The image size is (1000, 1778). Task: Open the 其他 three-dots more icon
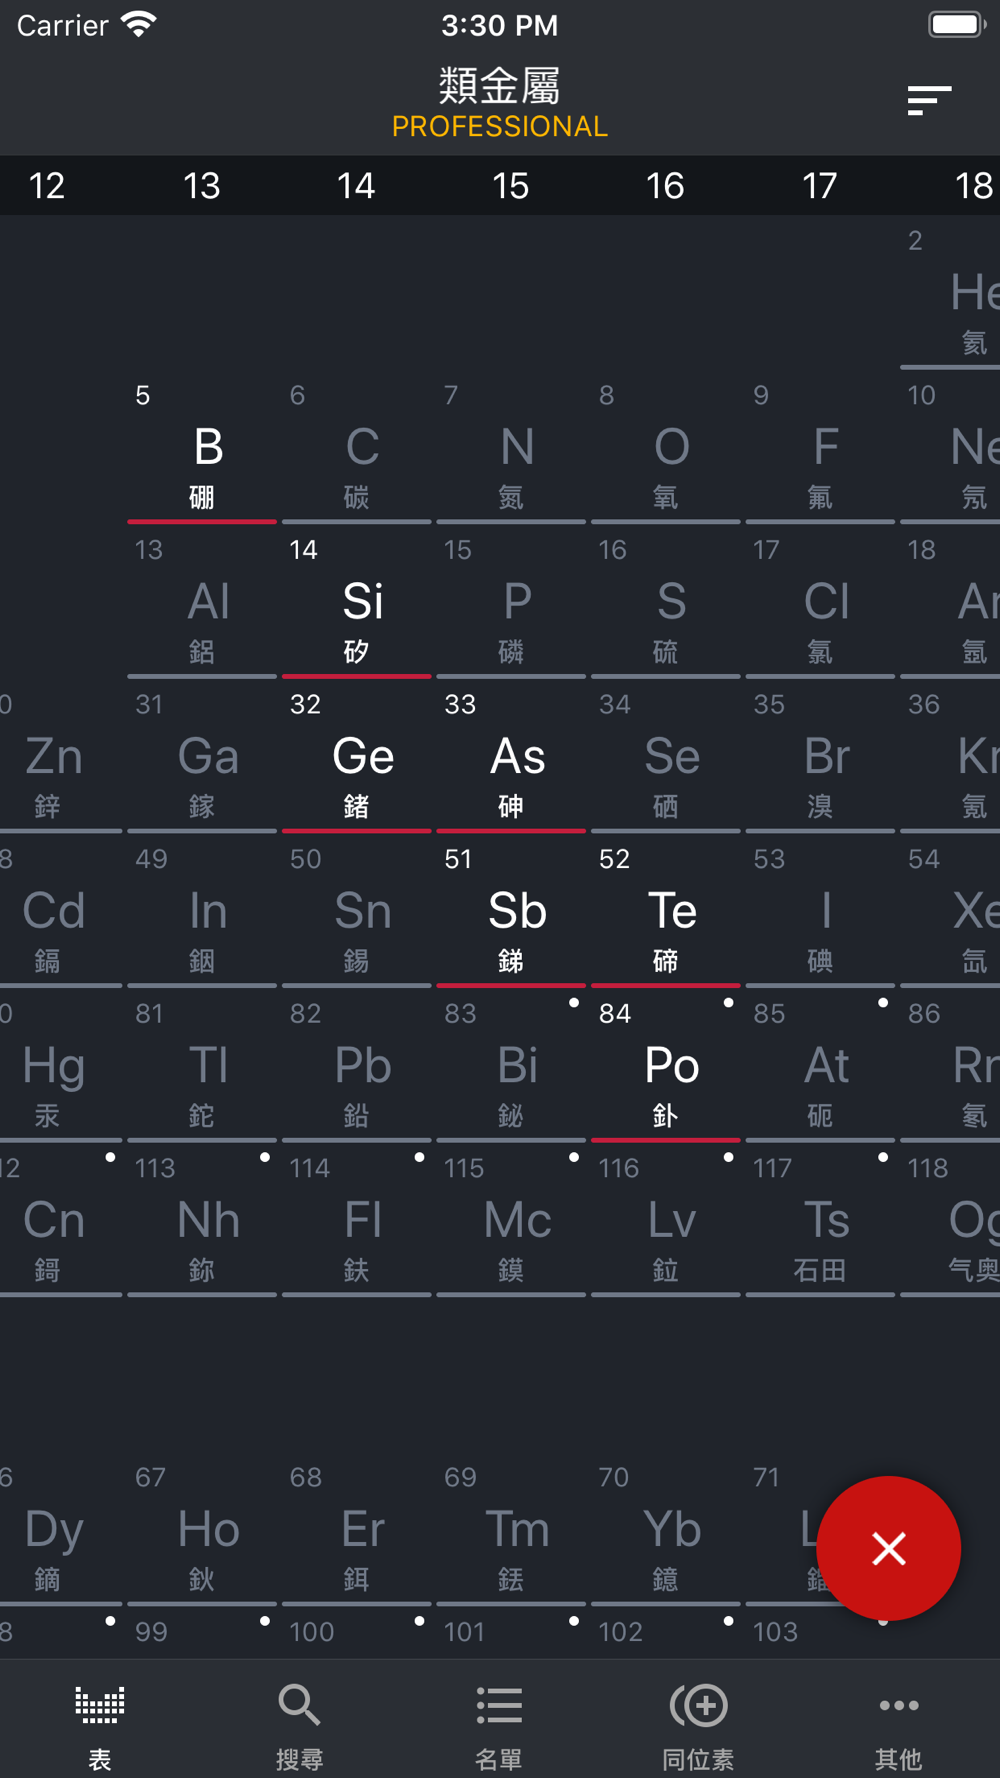click(x=898, y=1705)
